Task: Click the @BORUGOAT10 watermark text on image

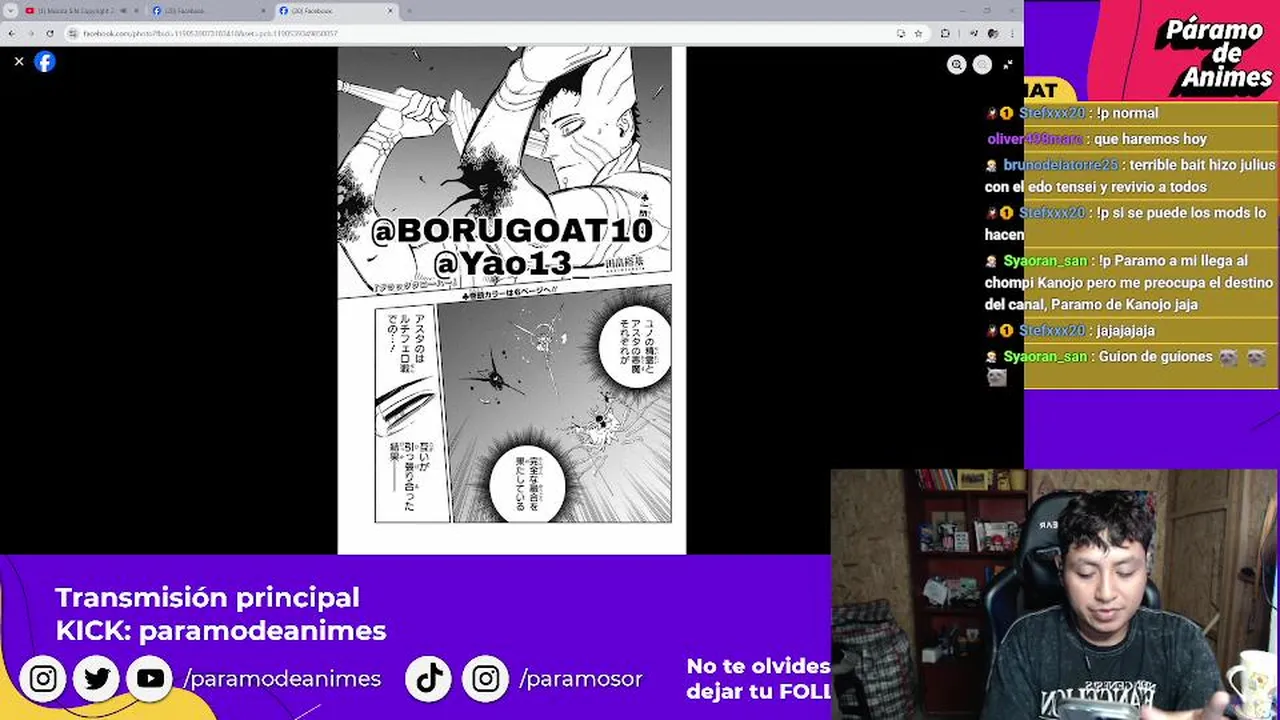Action: [x=511, y=231]
